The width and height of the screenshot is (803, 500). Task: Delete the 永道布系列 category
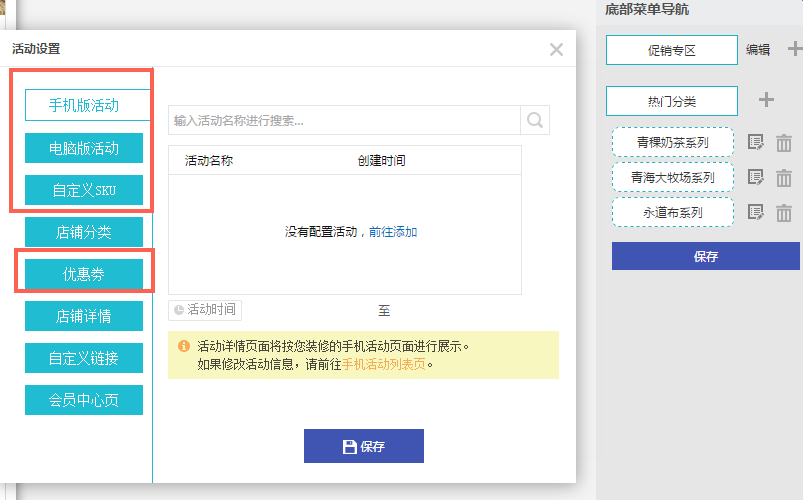click(784, 212)
